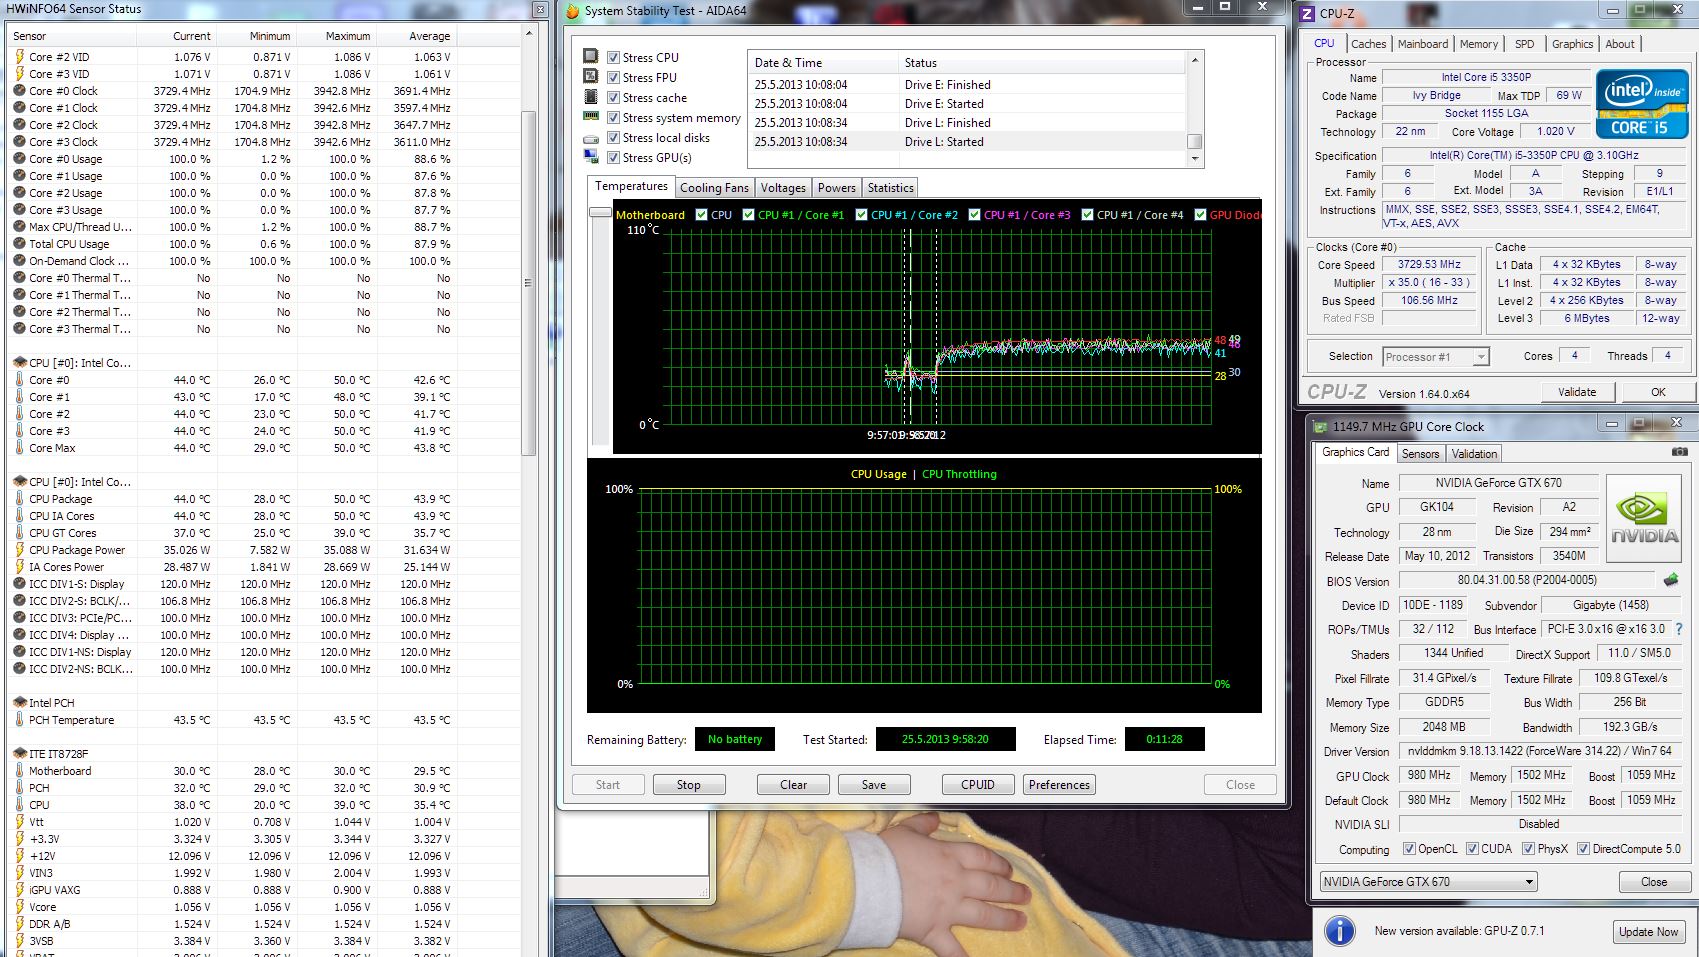Screen dimensions: 1699x957
Task: Click the CPUID button
Action: point(977,785)
